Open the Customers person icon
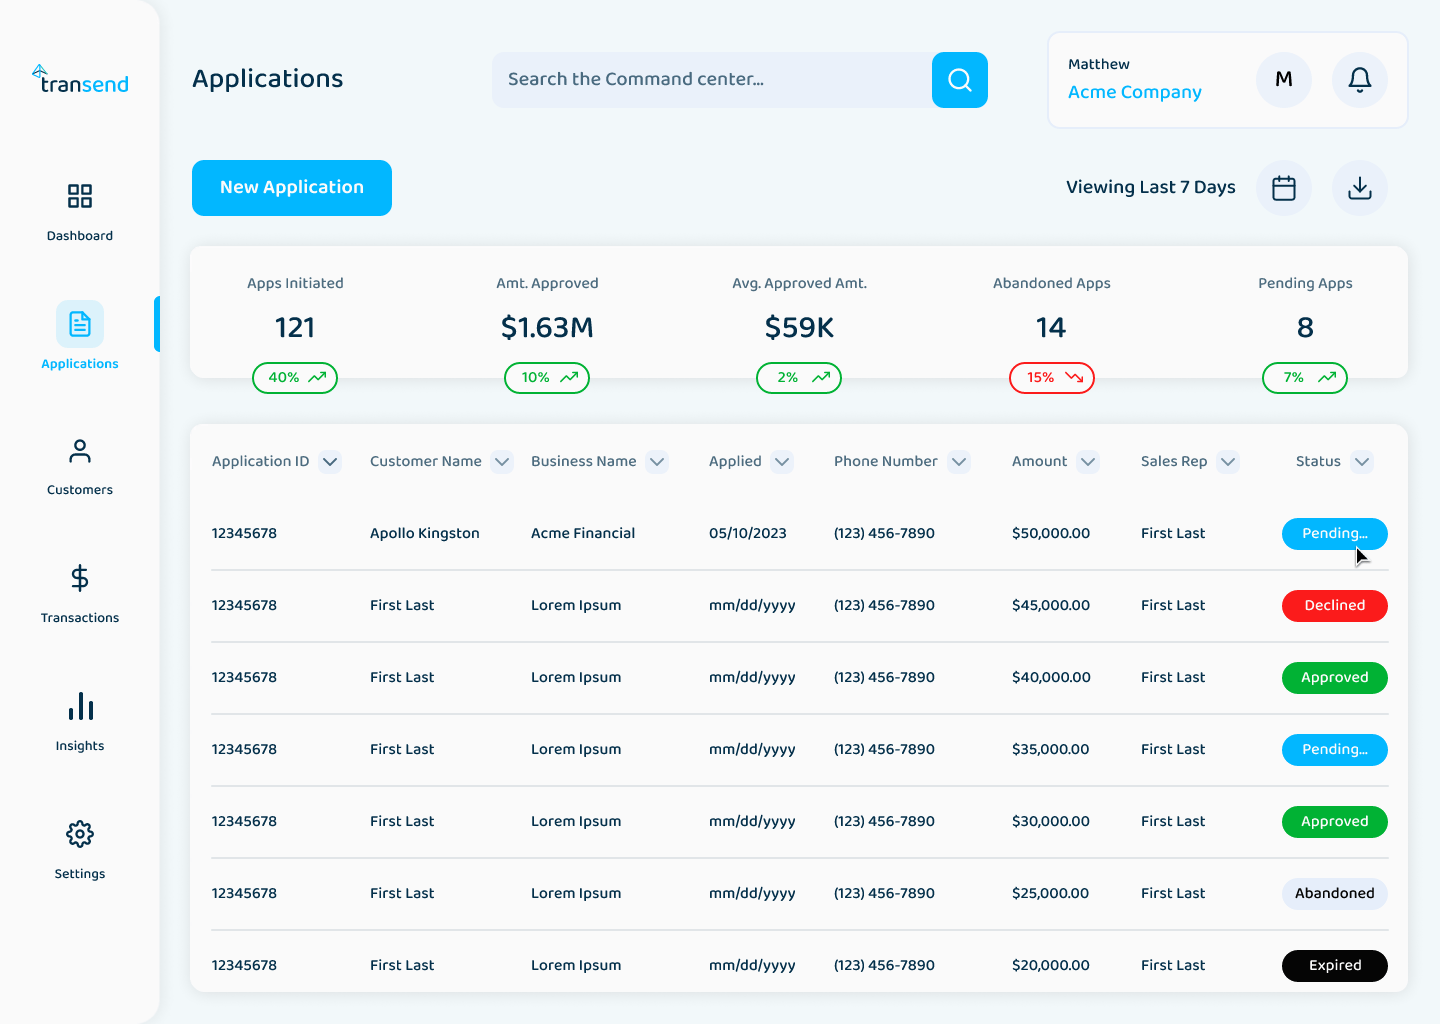Viewport: 1440px width, 1024px height. pyautogui.click(x=80, y=451)
